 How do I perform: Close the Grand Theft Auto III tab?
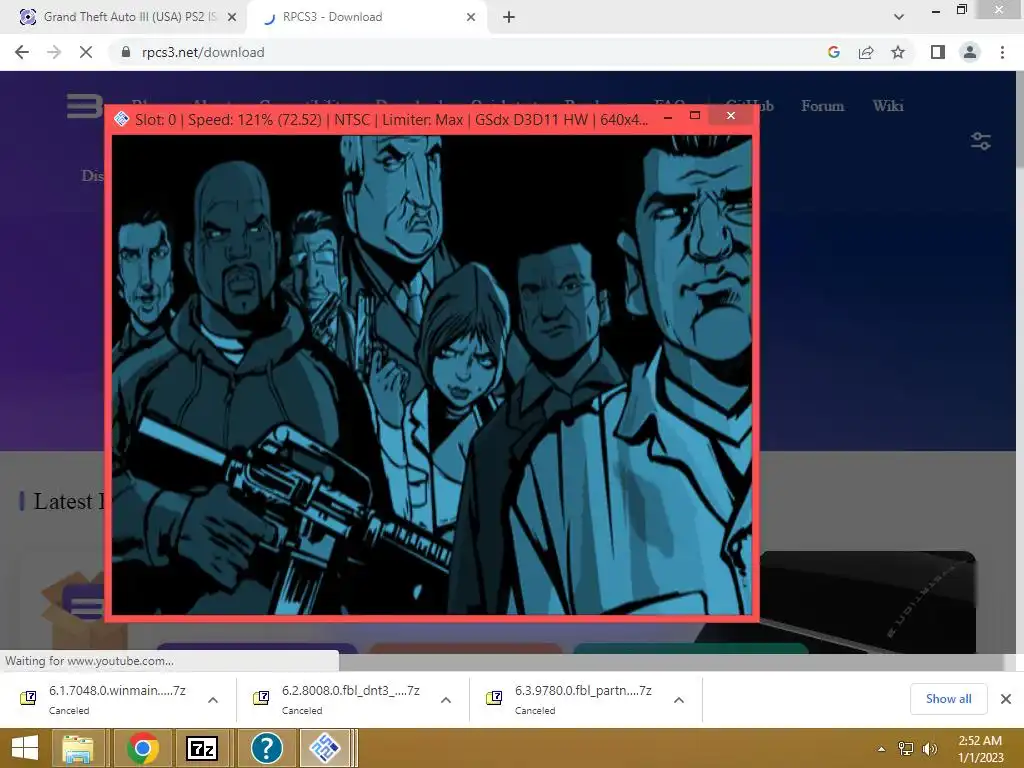click(231, 17)
